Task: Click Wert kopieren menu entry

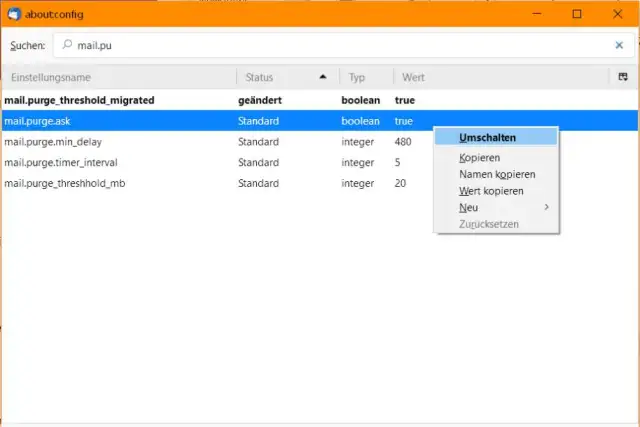Action: 491,191
